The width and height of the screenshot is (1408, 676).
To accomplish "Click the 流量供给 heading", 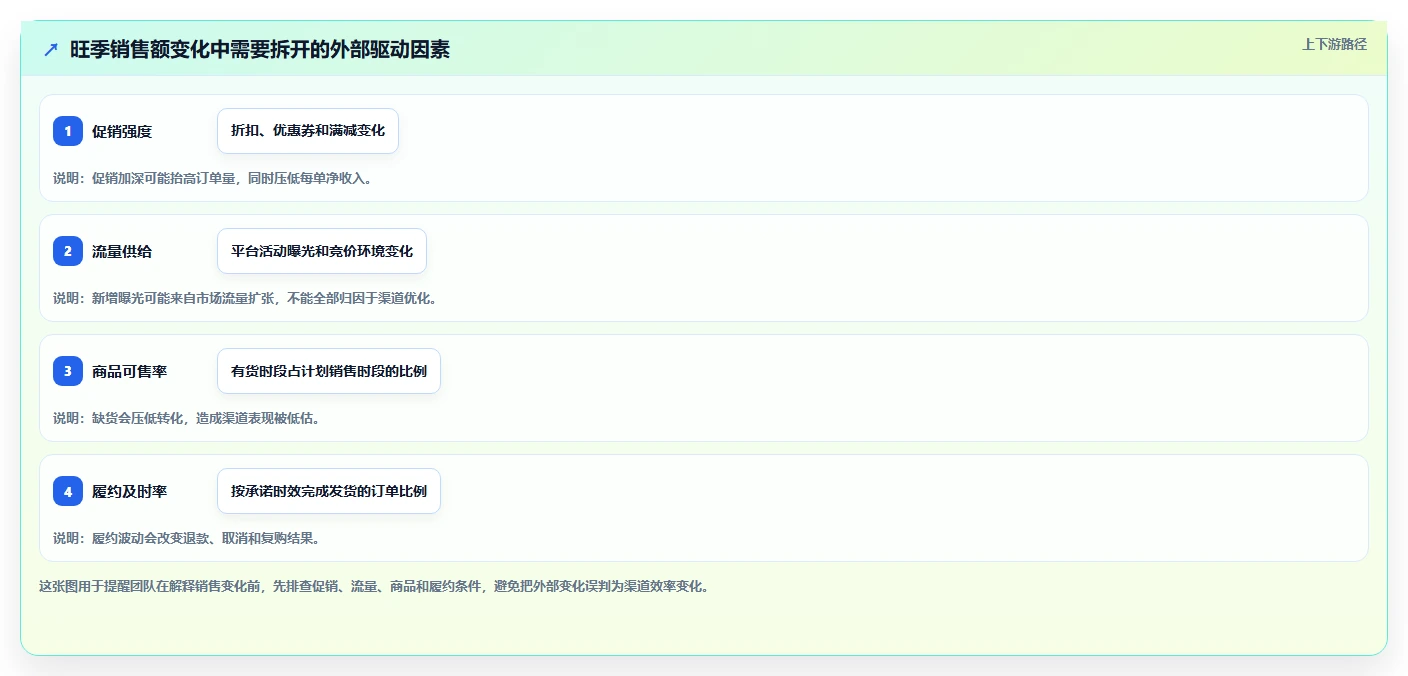I will [x=122, y=251].
